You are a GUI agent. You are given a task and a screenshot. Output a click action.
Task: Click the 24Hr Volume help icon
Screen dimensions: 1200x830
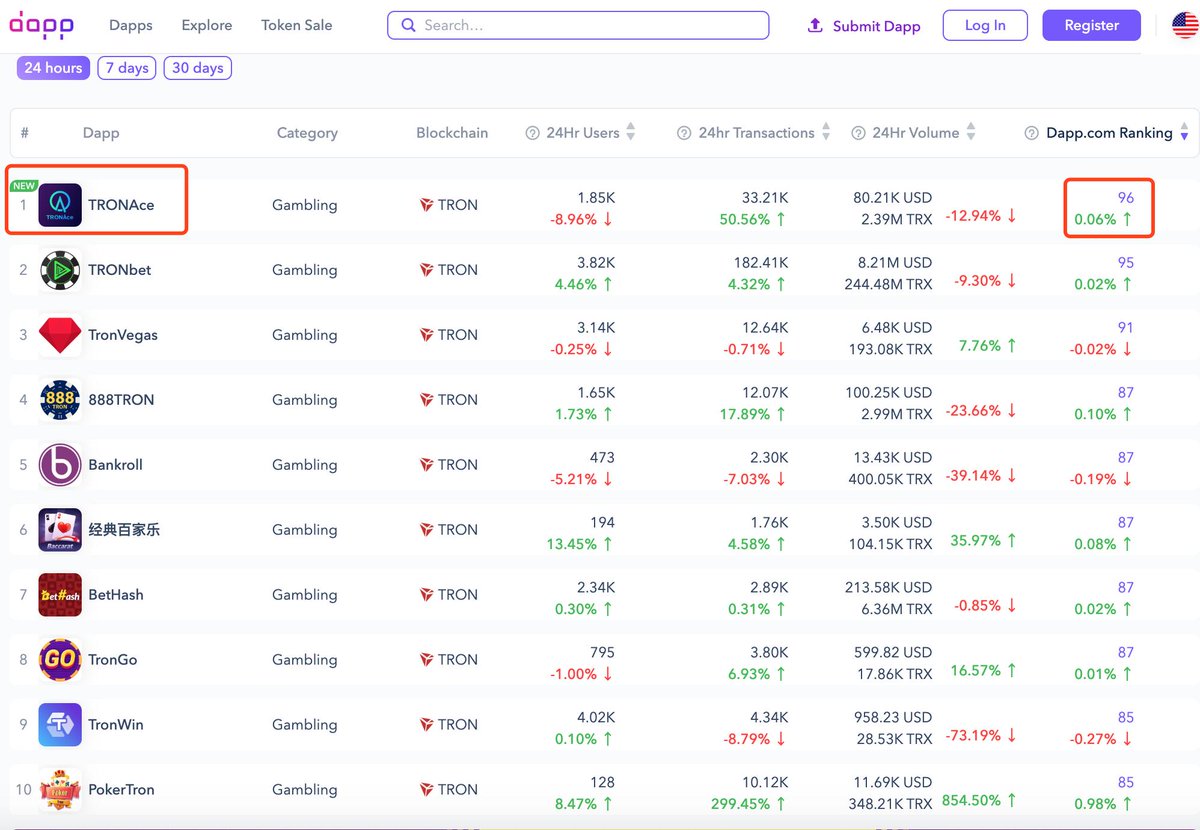click(x=858, y=133)
